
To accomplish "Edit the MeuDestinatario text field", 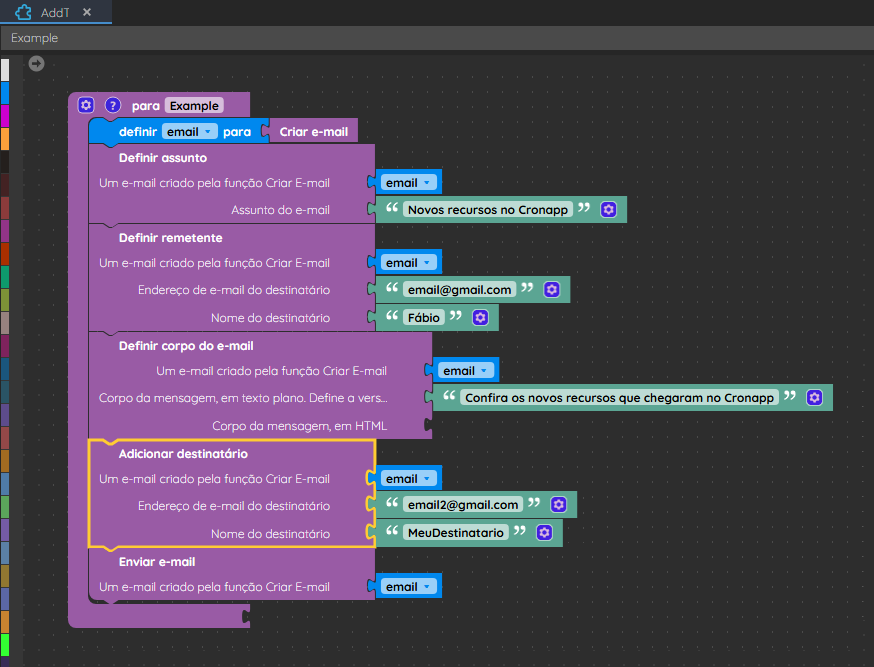I will pyautogui.click(x=455, y=533).
